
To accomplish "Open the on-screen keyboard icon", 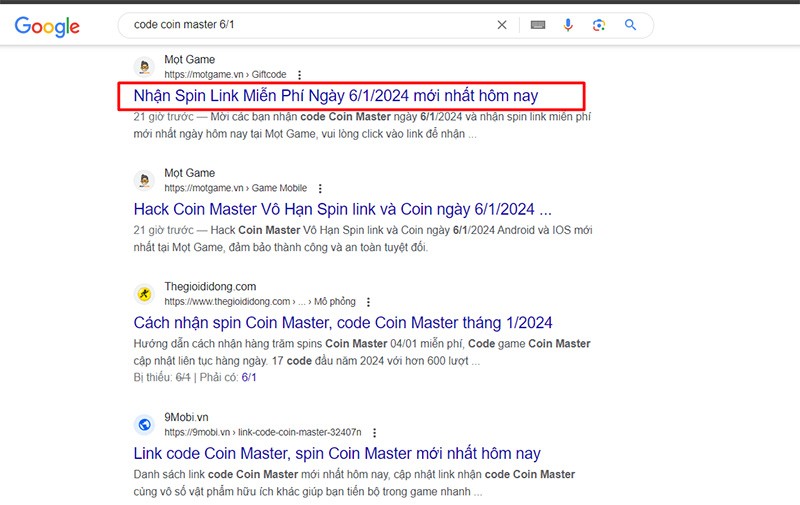I will click(x=538, y=24).
